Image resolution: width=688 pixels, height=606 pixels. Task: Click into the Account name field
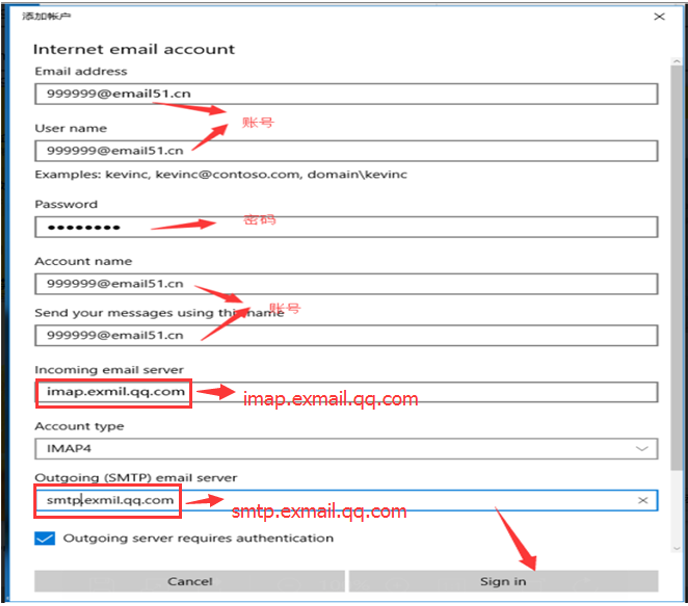[x=346, y=284]
